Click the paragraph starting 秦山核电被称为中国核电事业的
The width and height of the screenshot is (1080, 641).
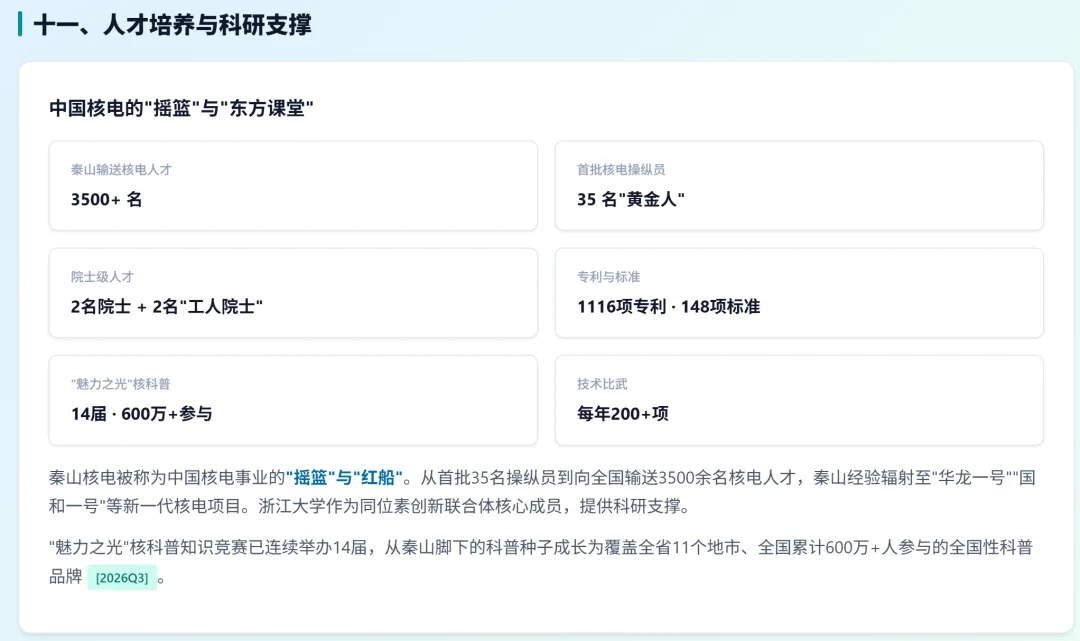[x=542, y=492]
